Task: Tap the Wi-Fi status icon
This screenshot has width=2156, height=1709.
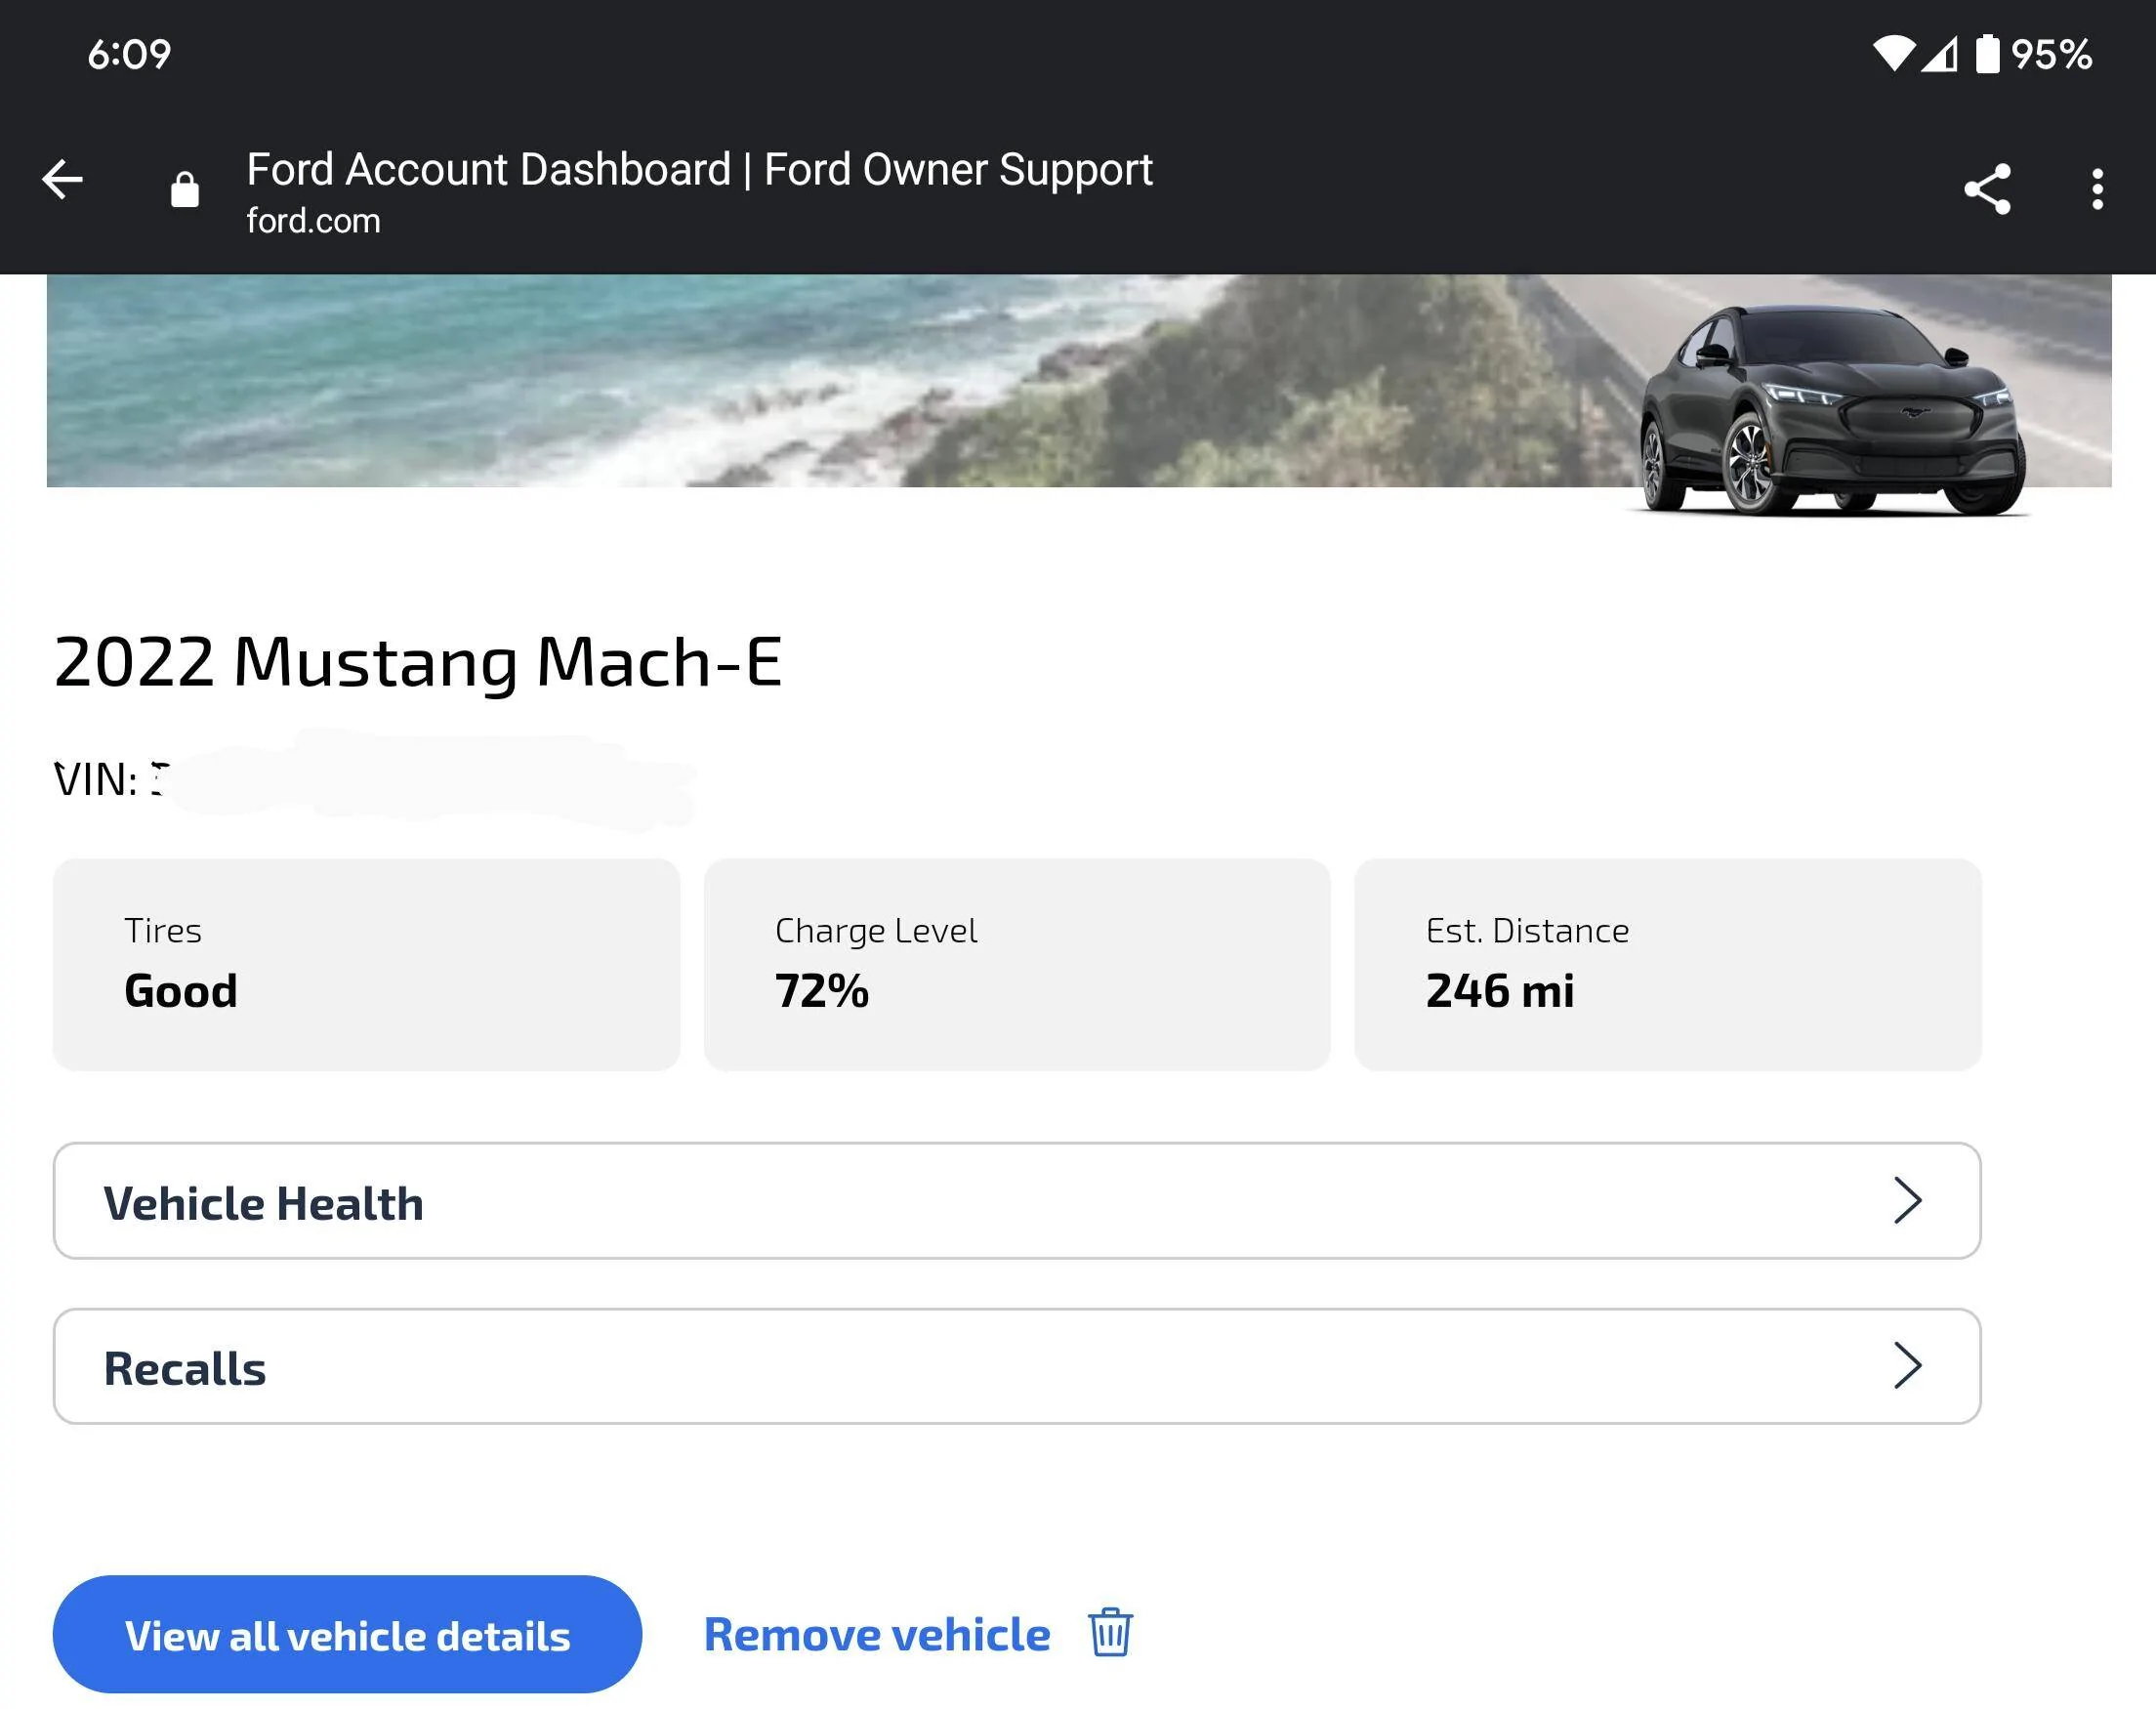Action: pyautogui.click(x=1893, y=54)
